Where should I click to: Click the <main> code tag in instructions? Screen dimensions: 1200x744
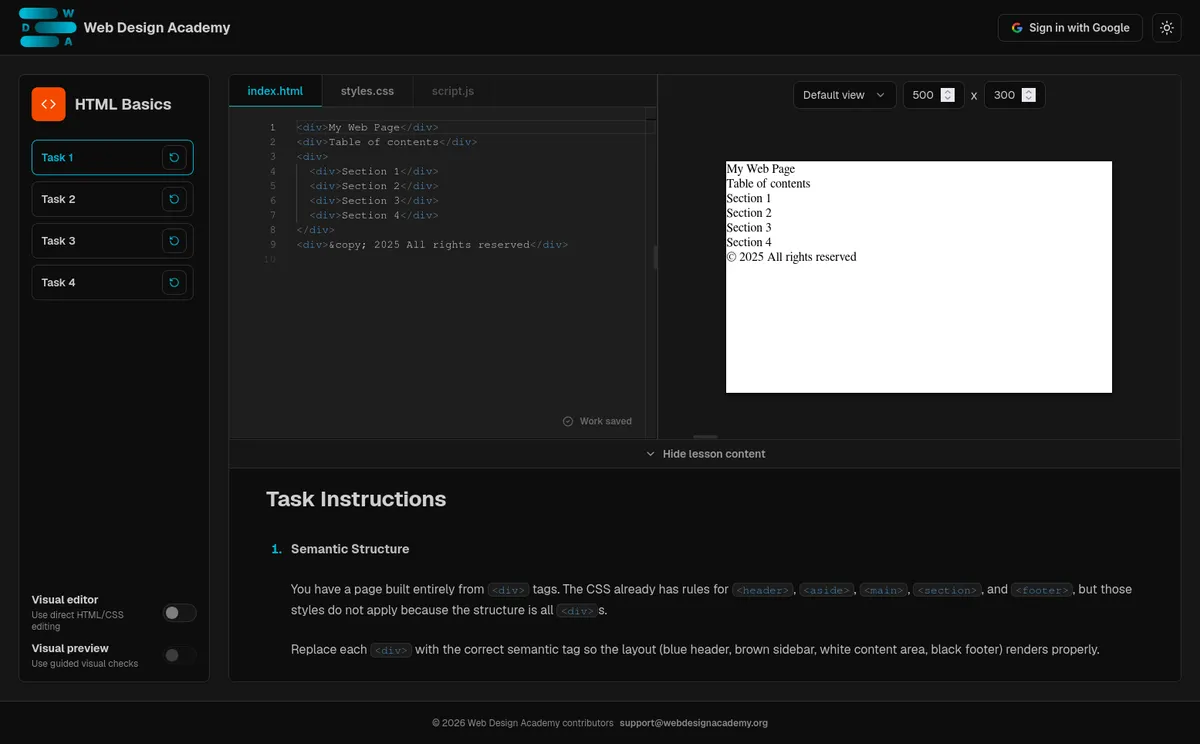(884, 590)
